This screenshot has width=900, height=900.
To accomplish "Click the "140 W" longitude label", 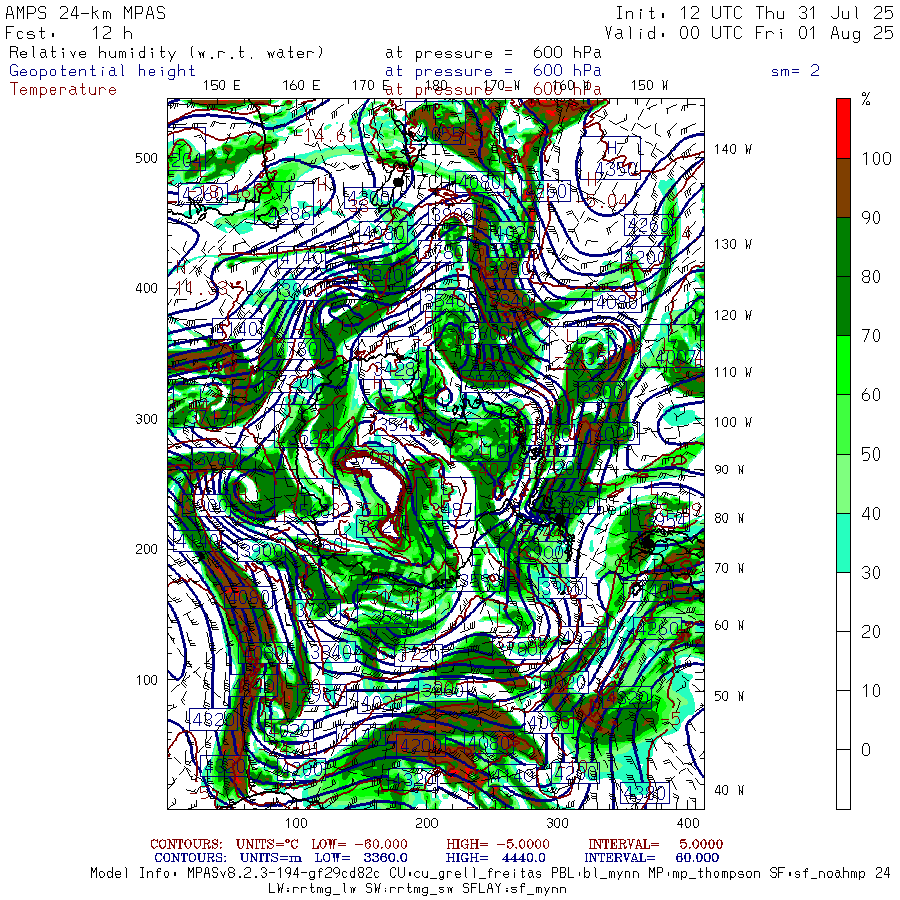I will (733, 149).
